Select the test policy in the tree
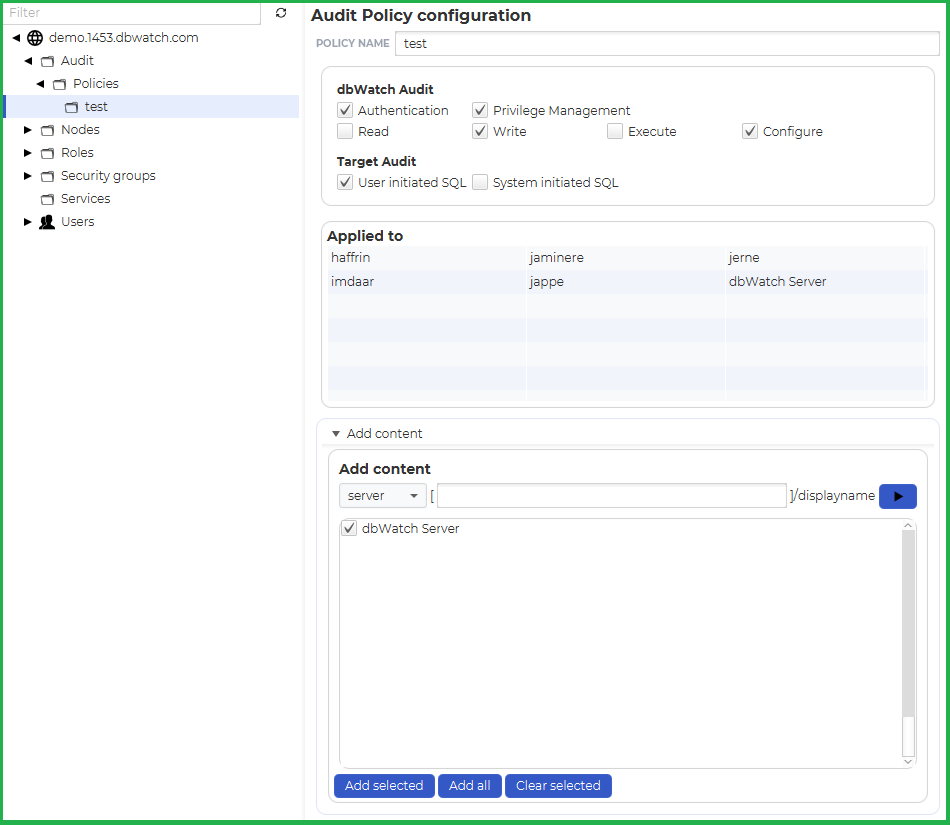950x825 pixels. (96, 107)
